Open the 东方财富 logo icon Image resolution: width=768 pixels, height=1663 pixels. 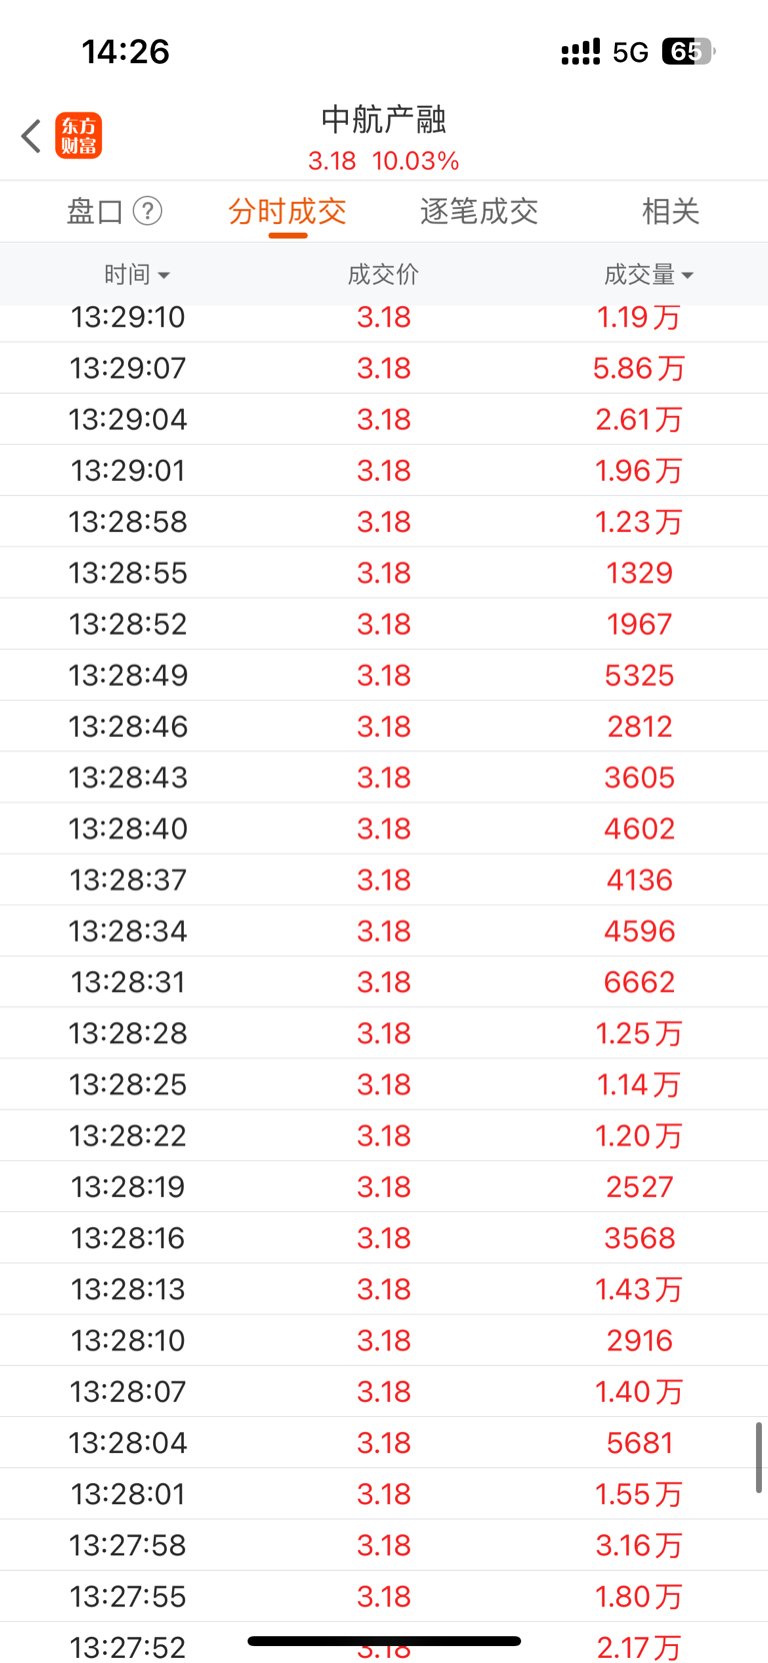point(78,136)
